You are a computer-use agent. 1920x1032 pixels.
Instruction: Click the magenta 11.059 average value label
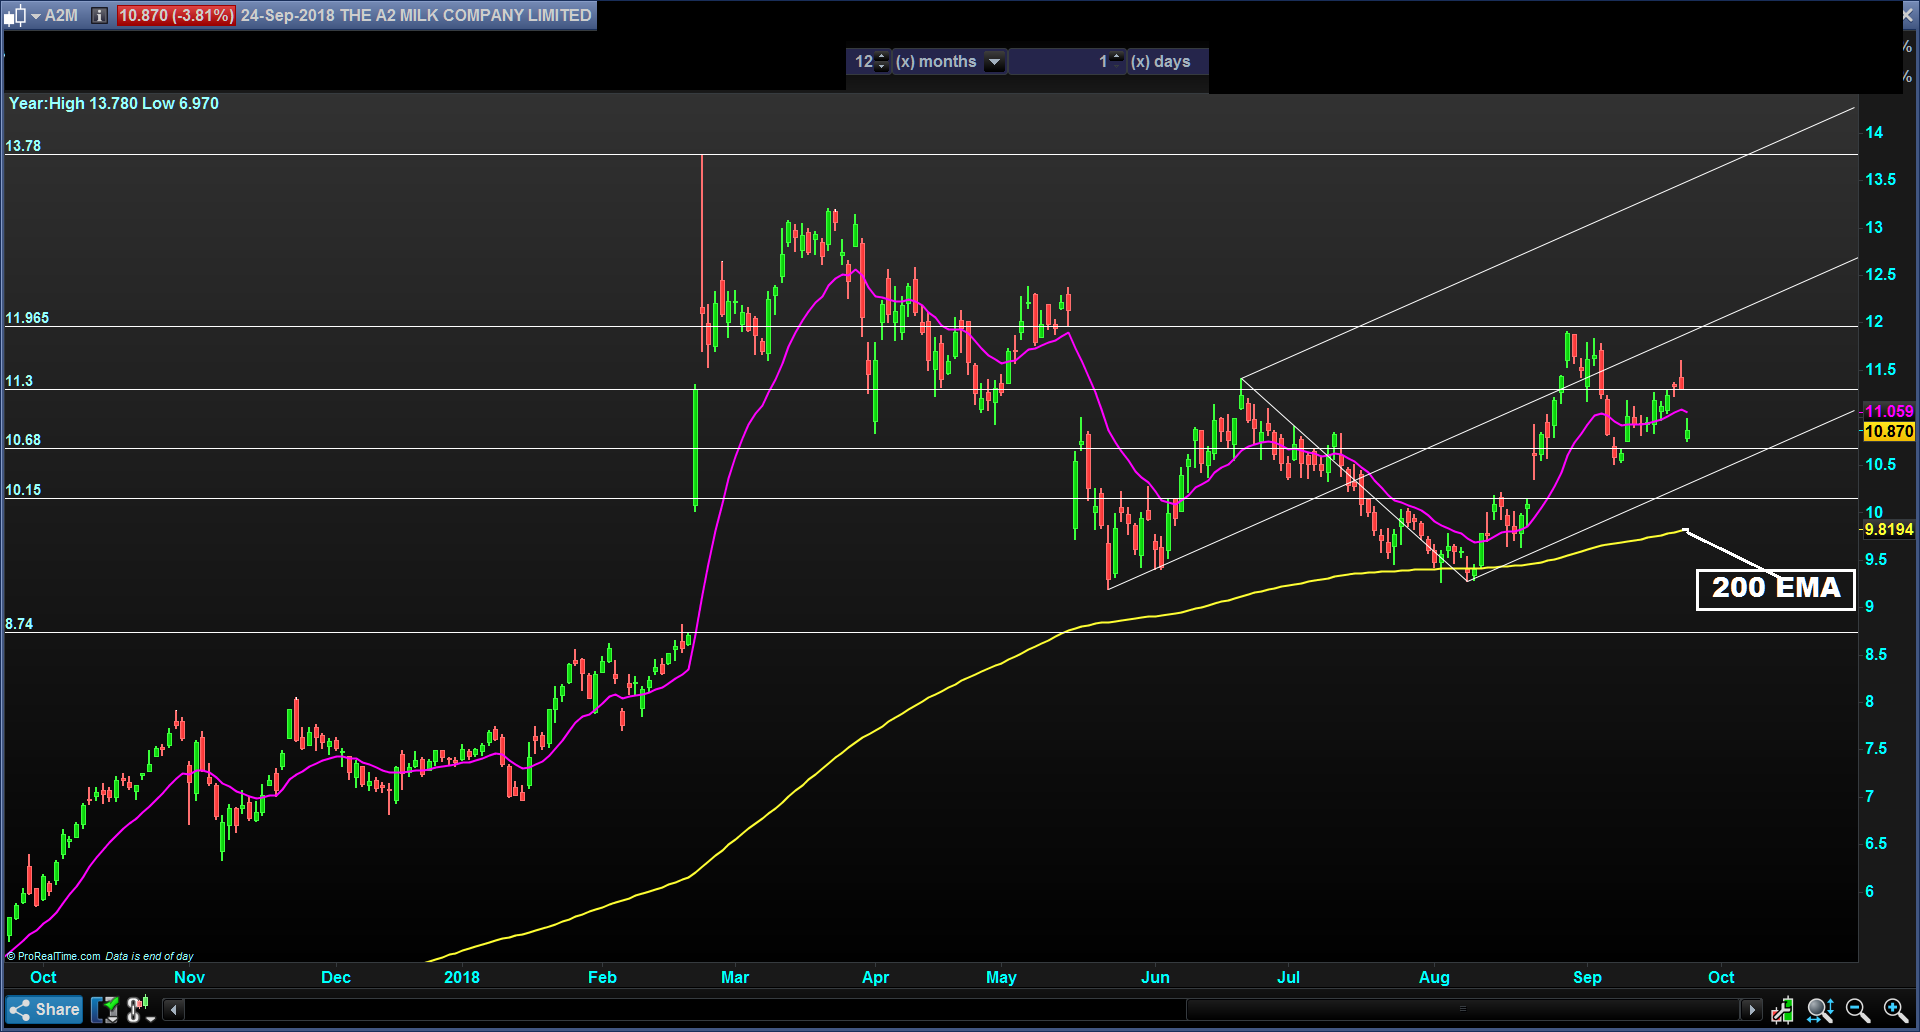(x=1889, y=412)
